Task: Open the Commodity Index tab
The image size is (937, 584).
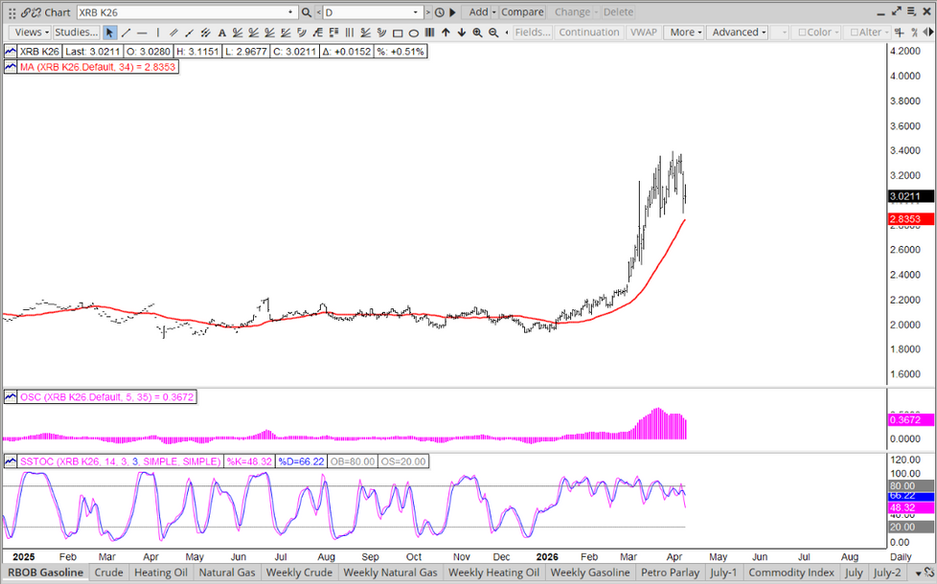Action: [791, 573]
